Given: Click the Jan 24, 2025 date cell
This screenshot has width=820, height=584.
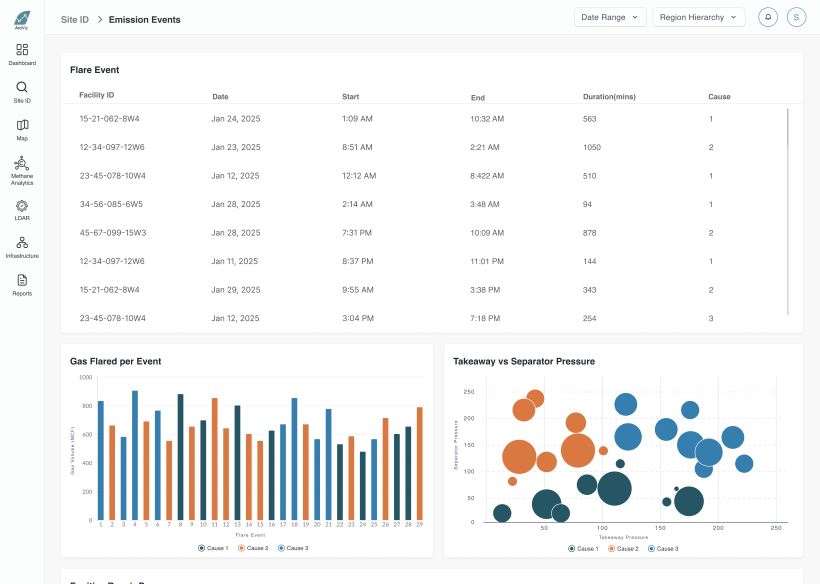Looking at the screenshot, I should 236,119.
